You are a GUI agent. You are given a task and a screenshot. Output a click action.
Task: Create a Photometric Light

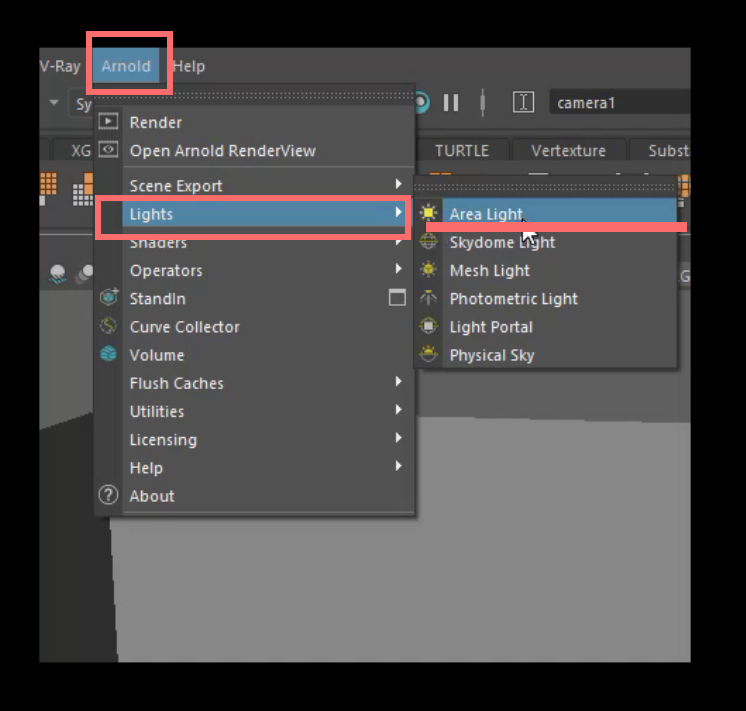pos(545,299)
